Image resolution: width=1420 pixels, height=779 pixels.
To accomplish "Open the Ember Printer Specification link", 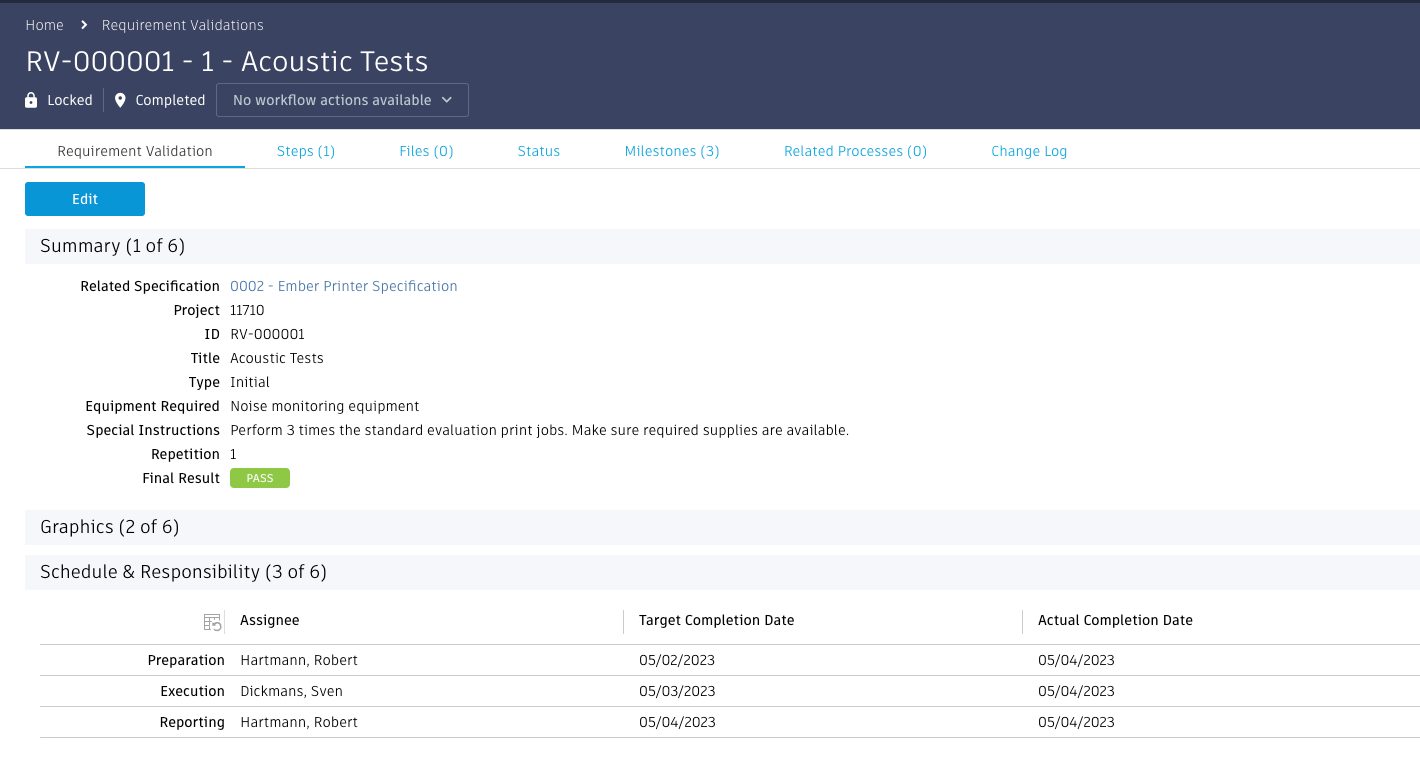I will pos(343,286).
